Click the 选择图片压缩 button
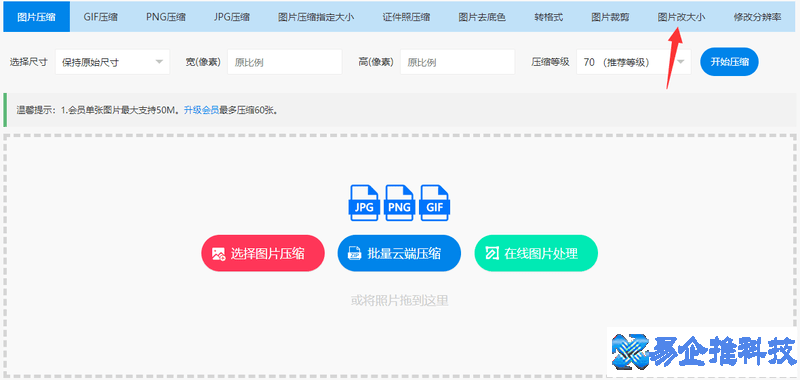 [x=263, y=253]
